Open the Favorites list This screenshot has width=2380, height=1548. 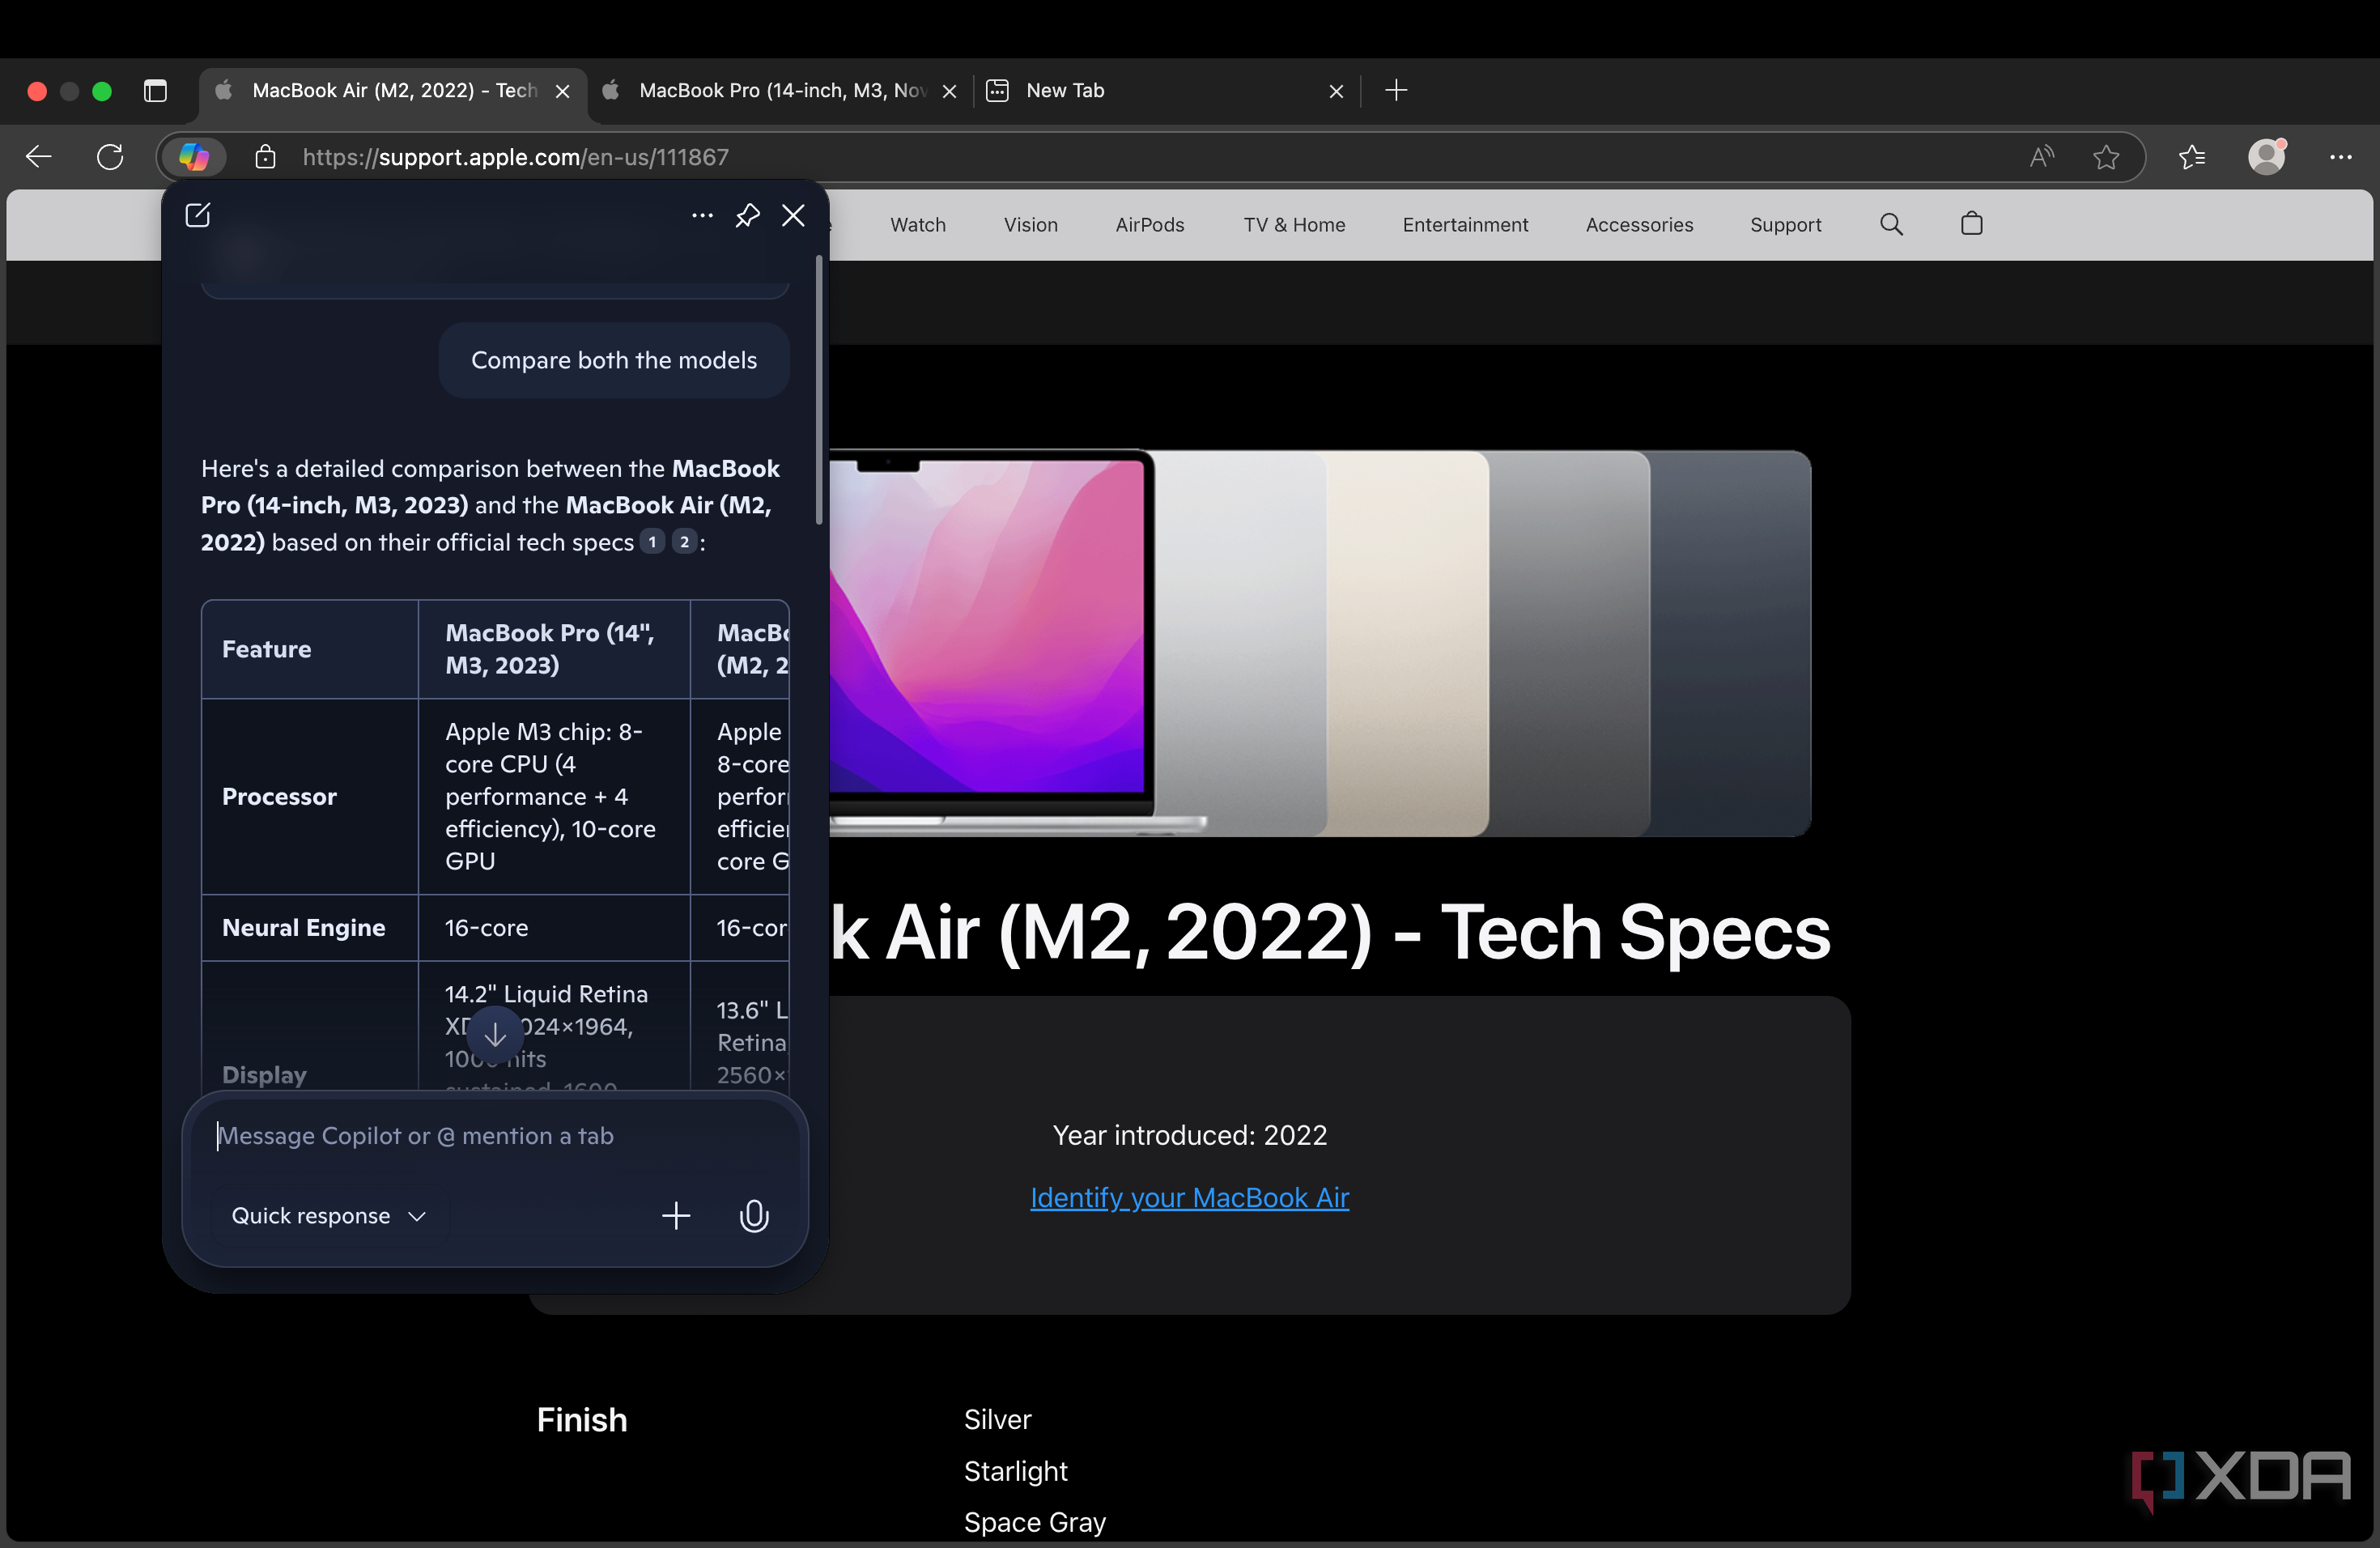[x=2192, y=157]
